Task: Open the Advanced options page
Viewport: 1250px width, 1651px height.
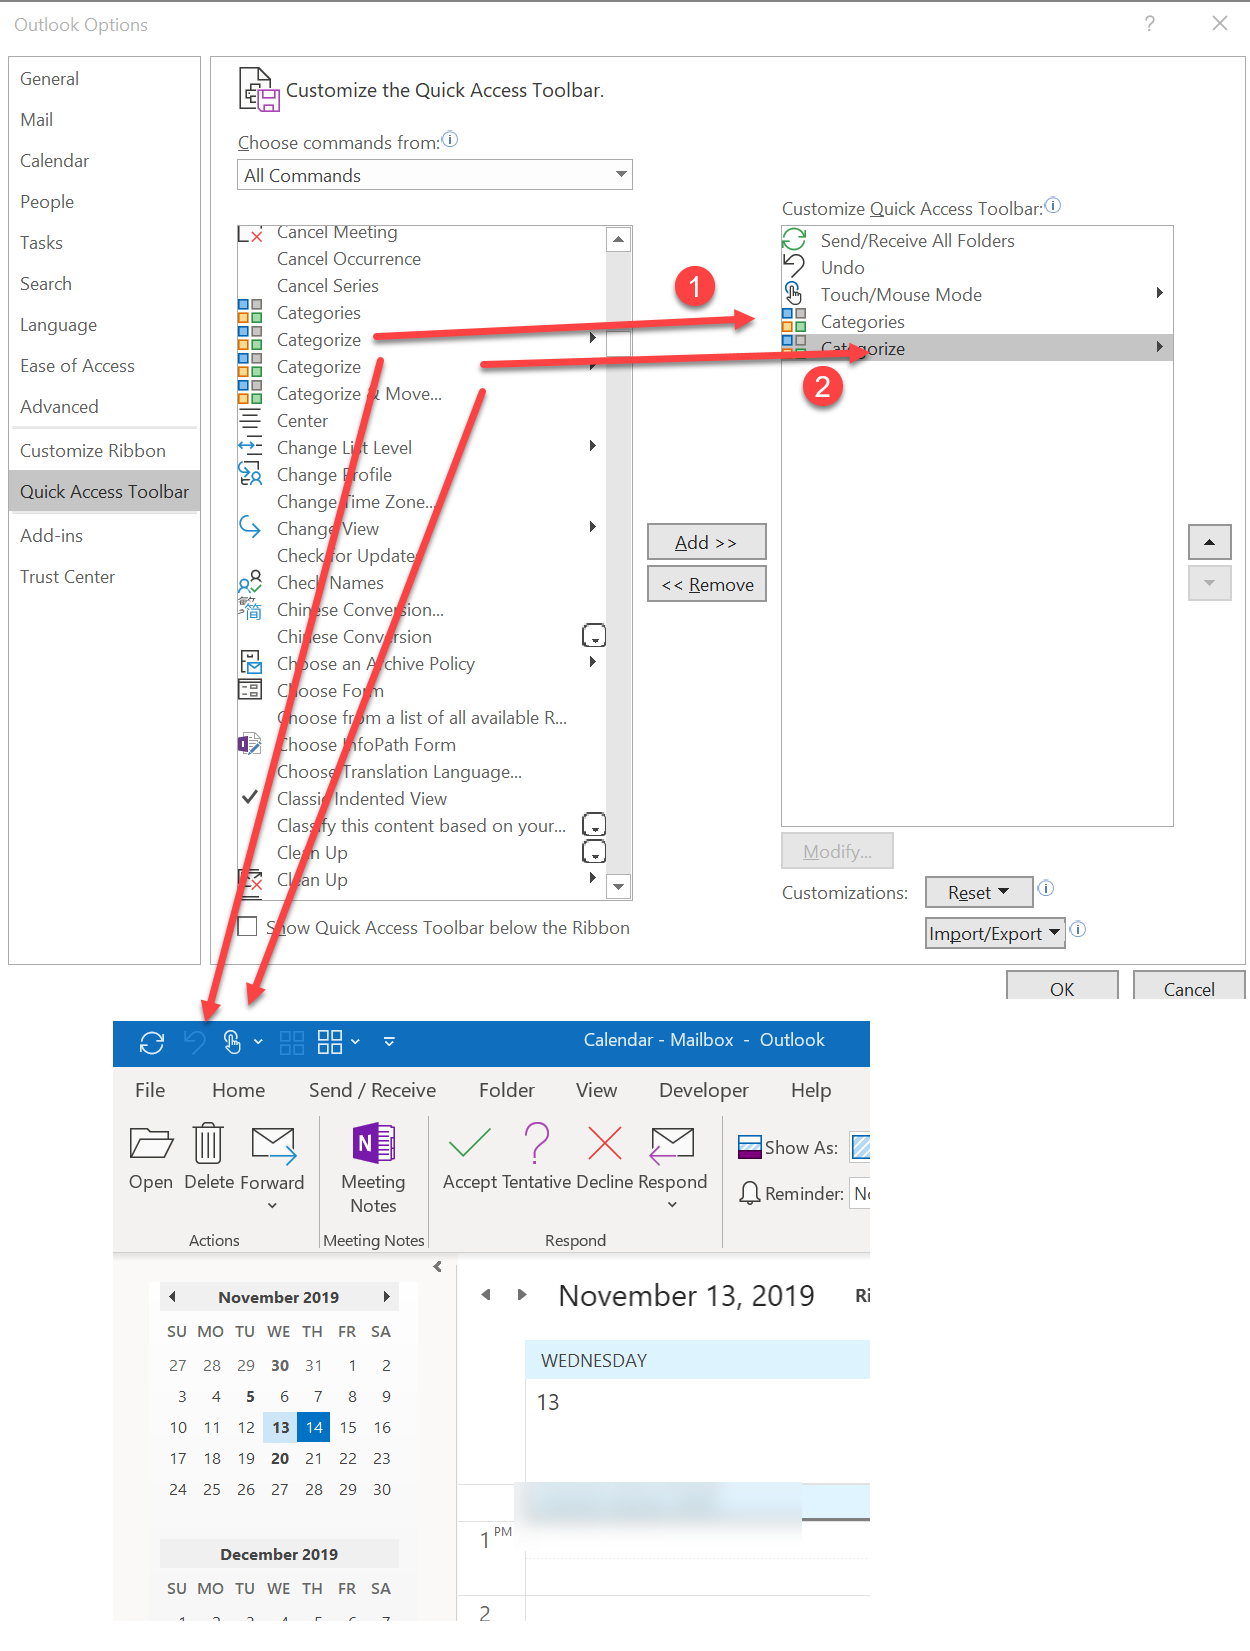Action: (x=104, y=406)
